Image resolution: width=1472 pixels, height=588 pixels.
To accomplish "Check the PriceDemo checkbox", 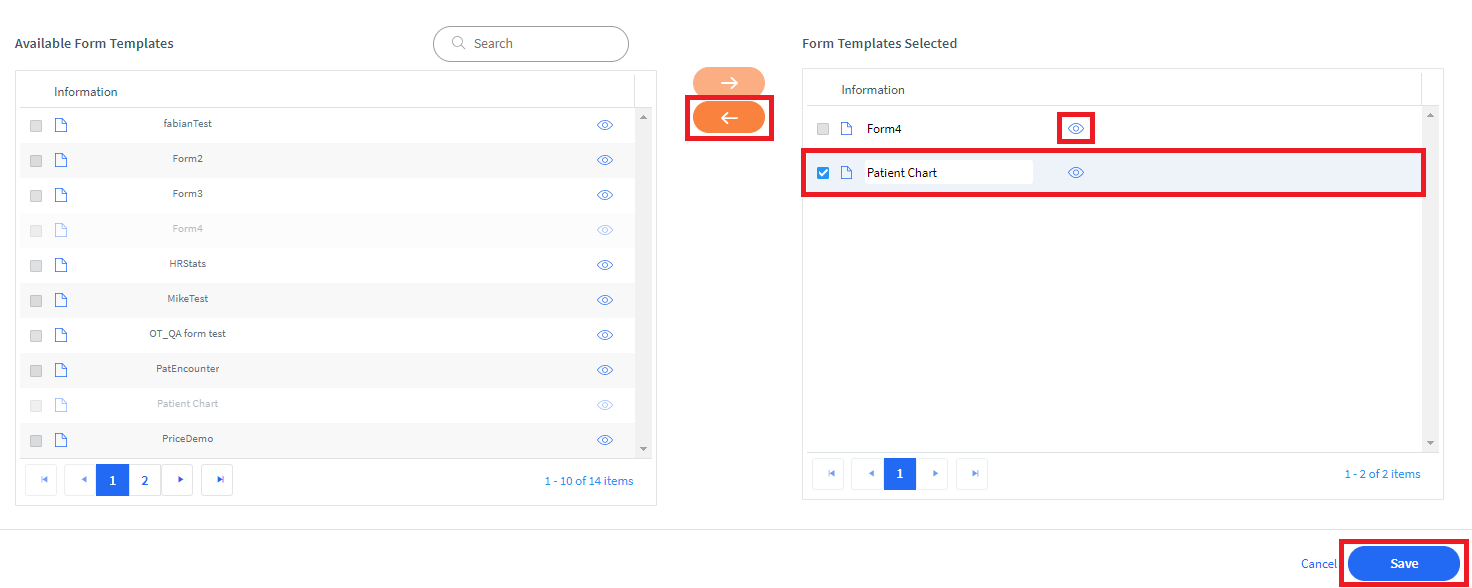I will coord(36,441).
